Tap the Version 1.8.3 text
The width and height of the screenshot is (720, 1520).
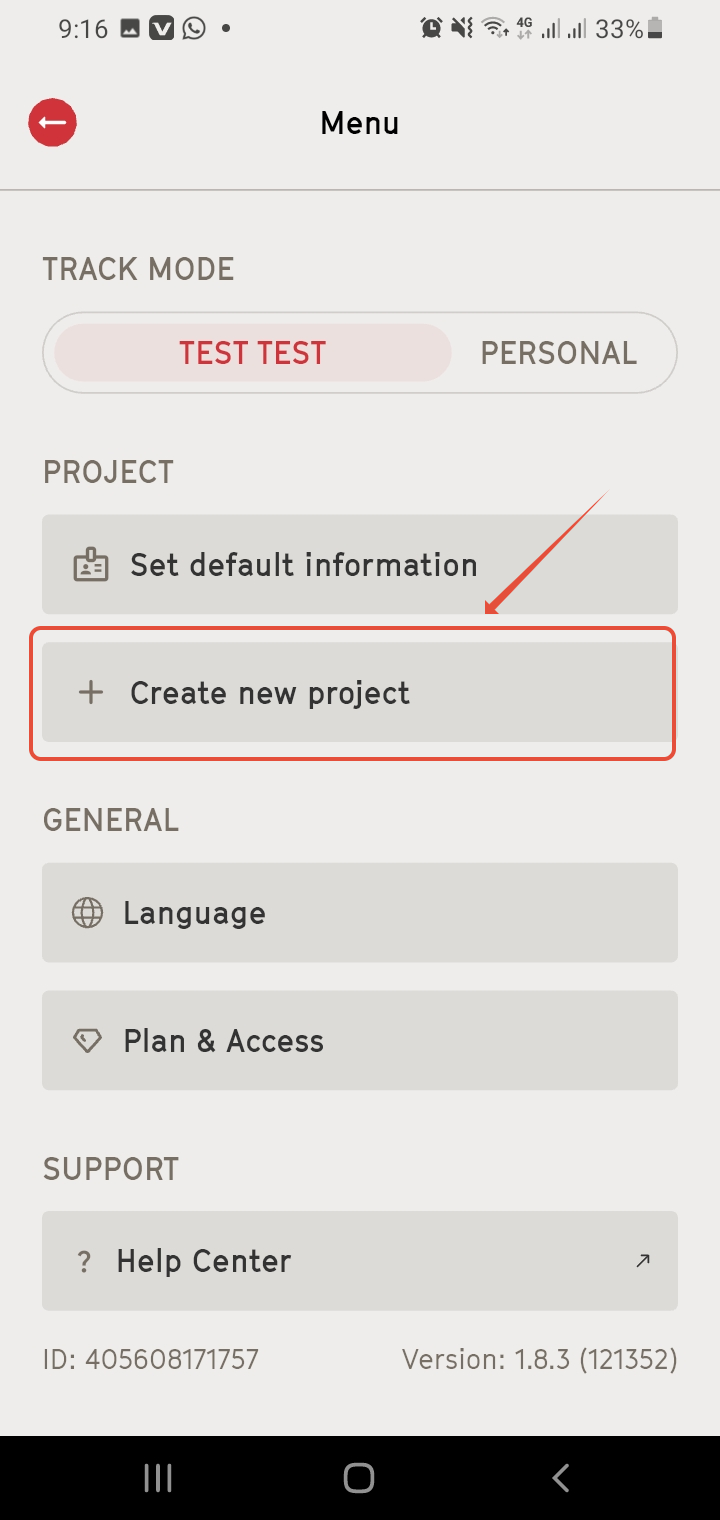[540, 1360]
